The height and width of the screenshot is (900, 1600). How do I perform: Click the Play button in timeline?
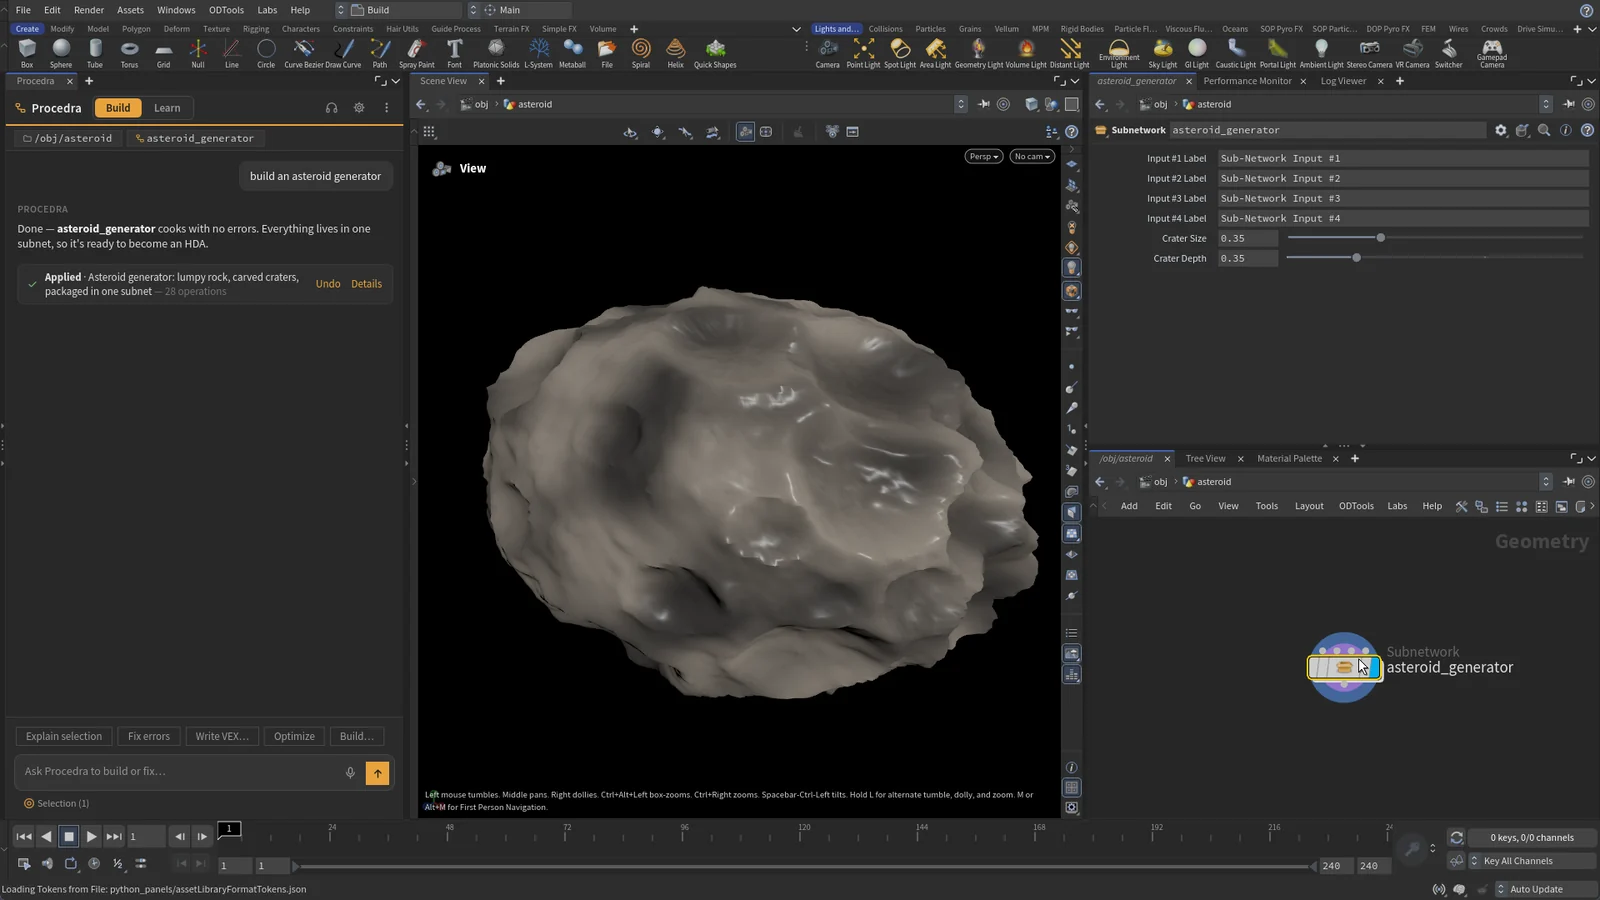click(x=91, y=836)
